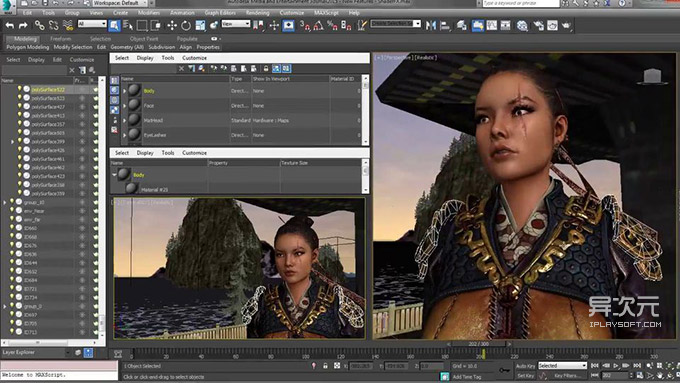Click the help search keyword field
This screenshot has height=383, width=680.
point(521,3)
